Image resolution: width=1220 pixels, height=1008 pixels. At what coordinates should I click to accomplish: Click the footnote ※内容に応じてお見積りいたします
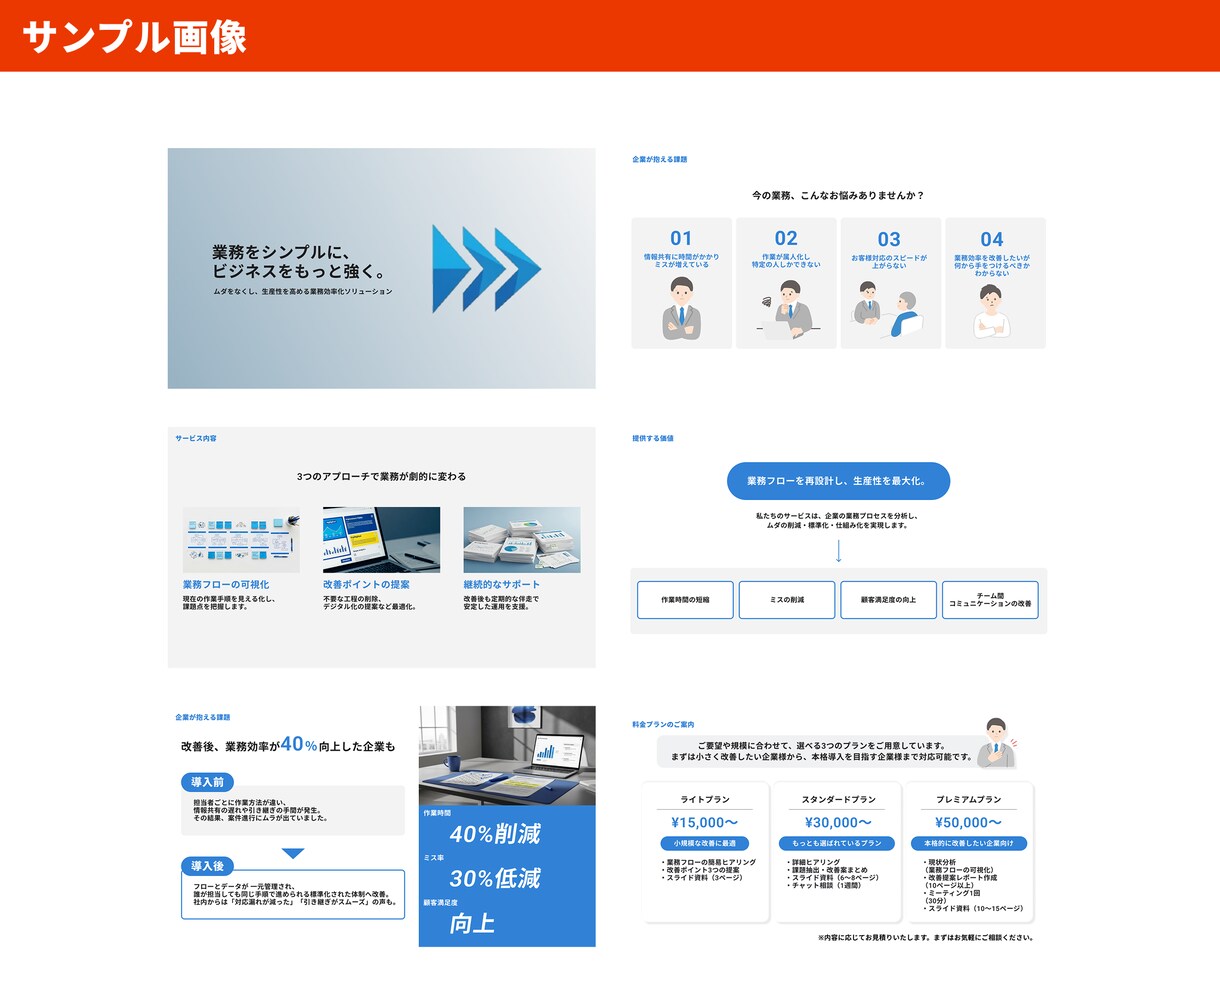click(926, 938)
